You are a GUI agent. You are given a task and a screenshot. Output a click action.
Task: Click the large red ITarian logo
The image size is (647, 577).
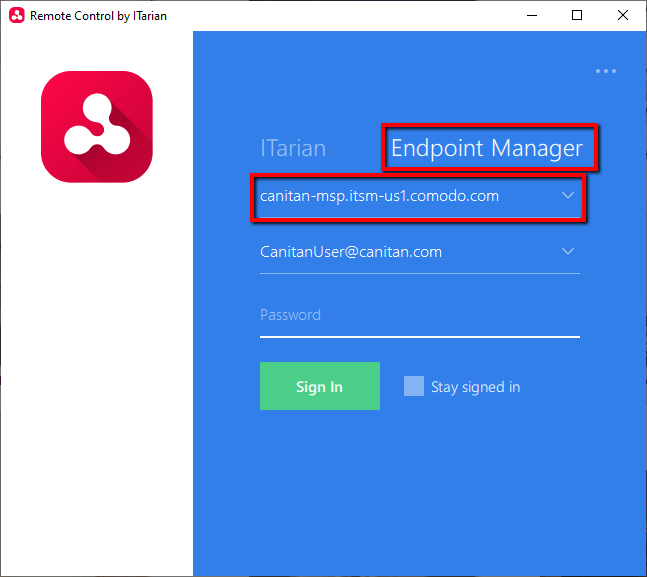97,127
